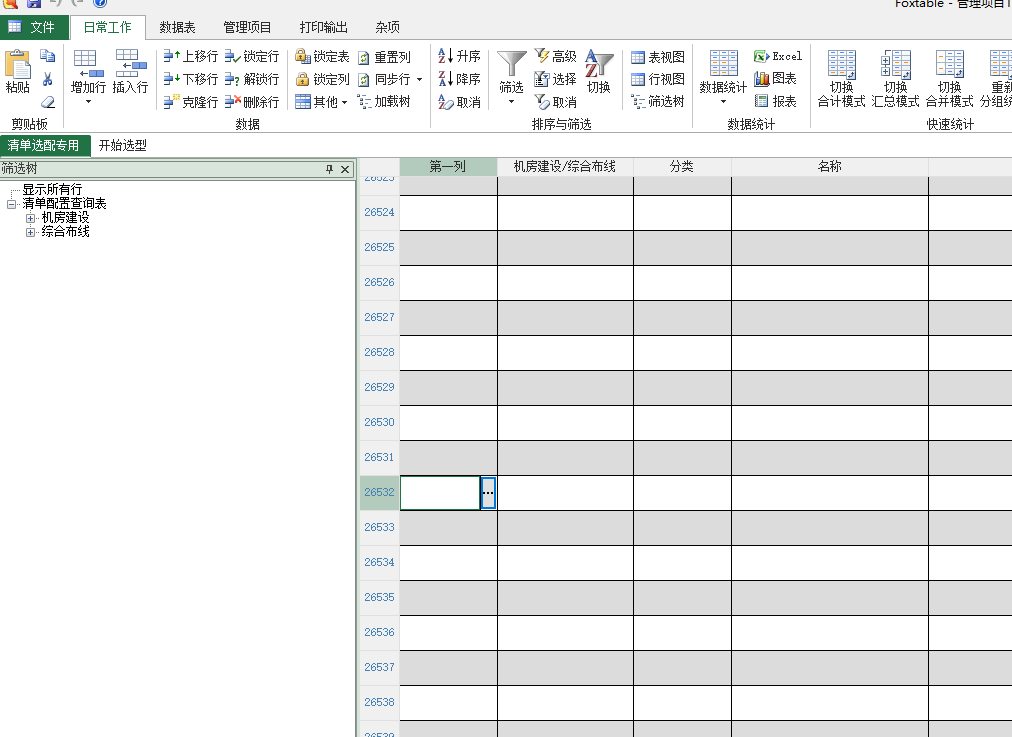This screenshot has height=737, width=1012.
Task: Click the ellipsis button in row 26532
Action: click(489, 493)
